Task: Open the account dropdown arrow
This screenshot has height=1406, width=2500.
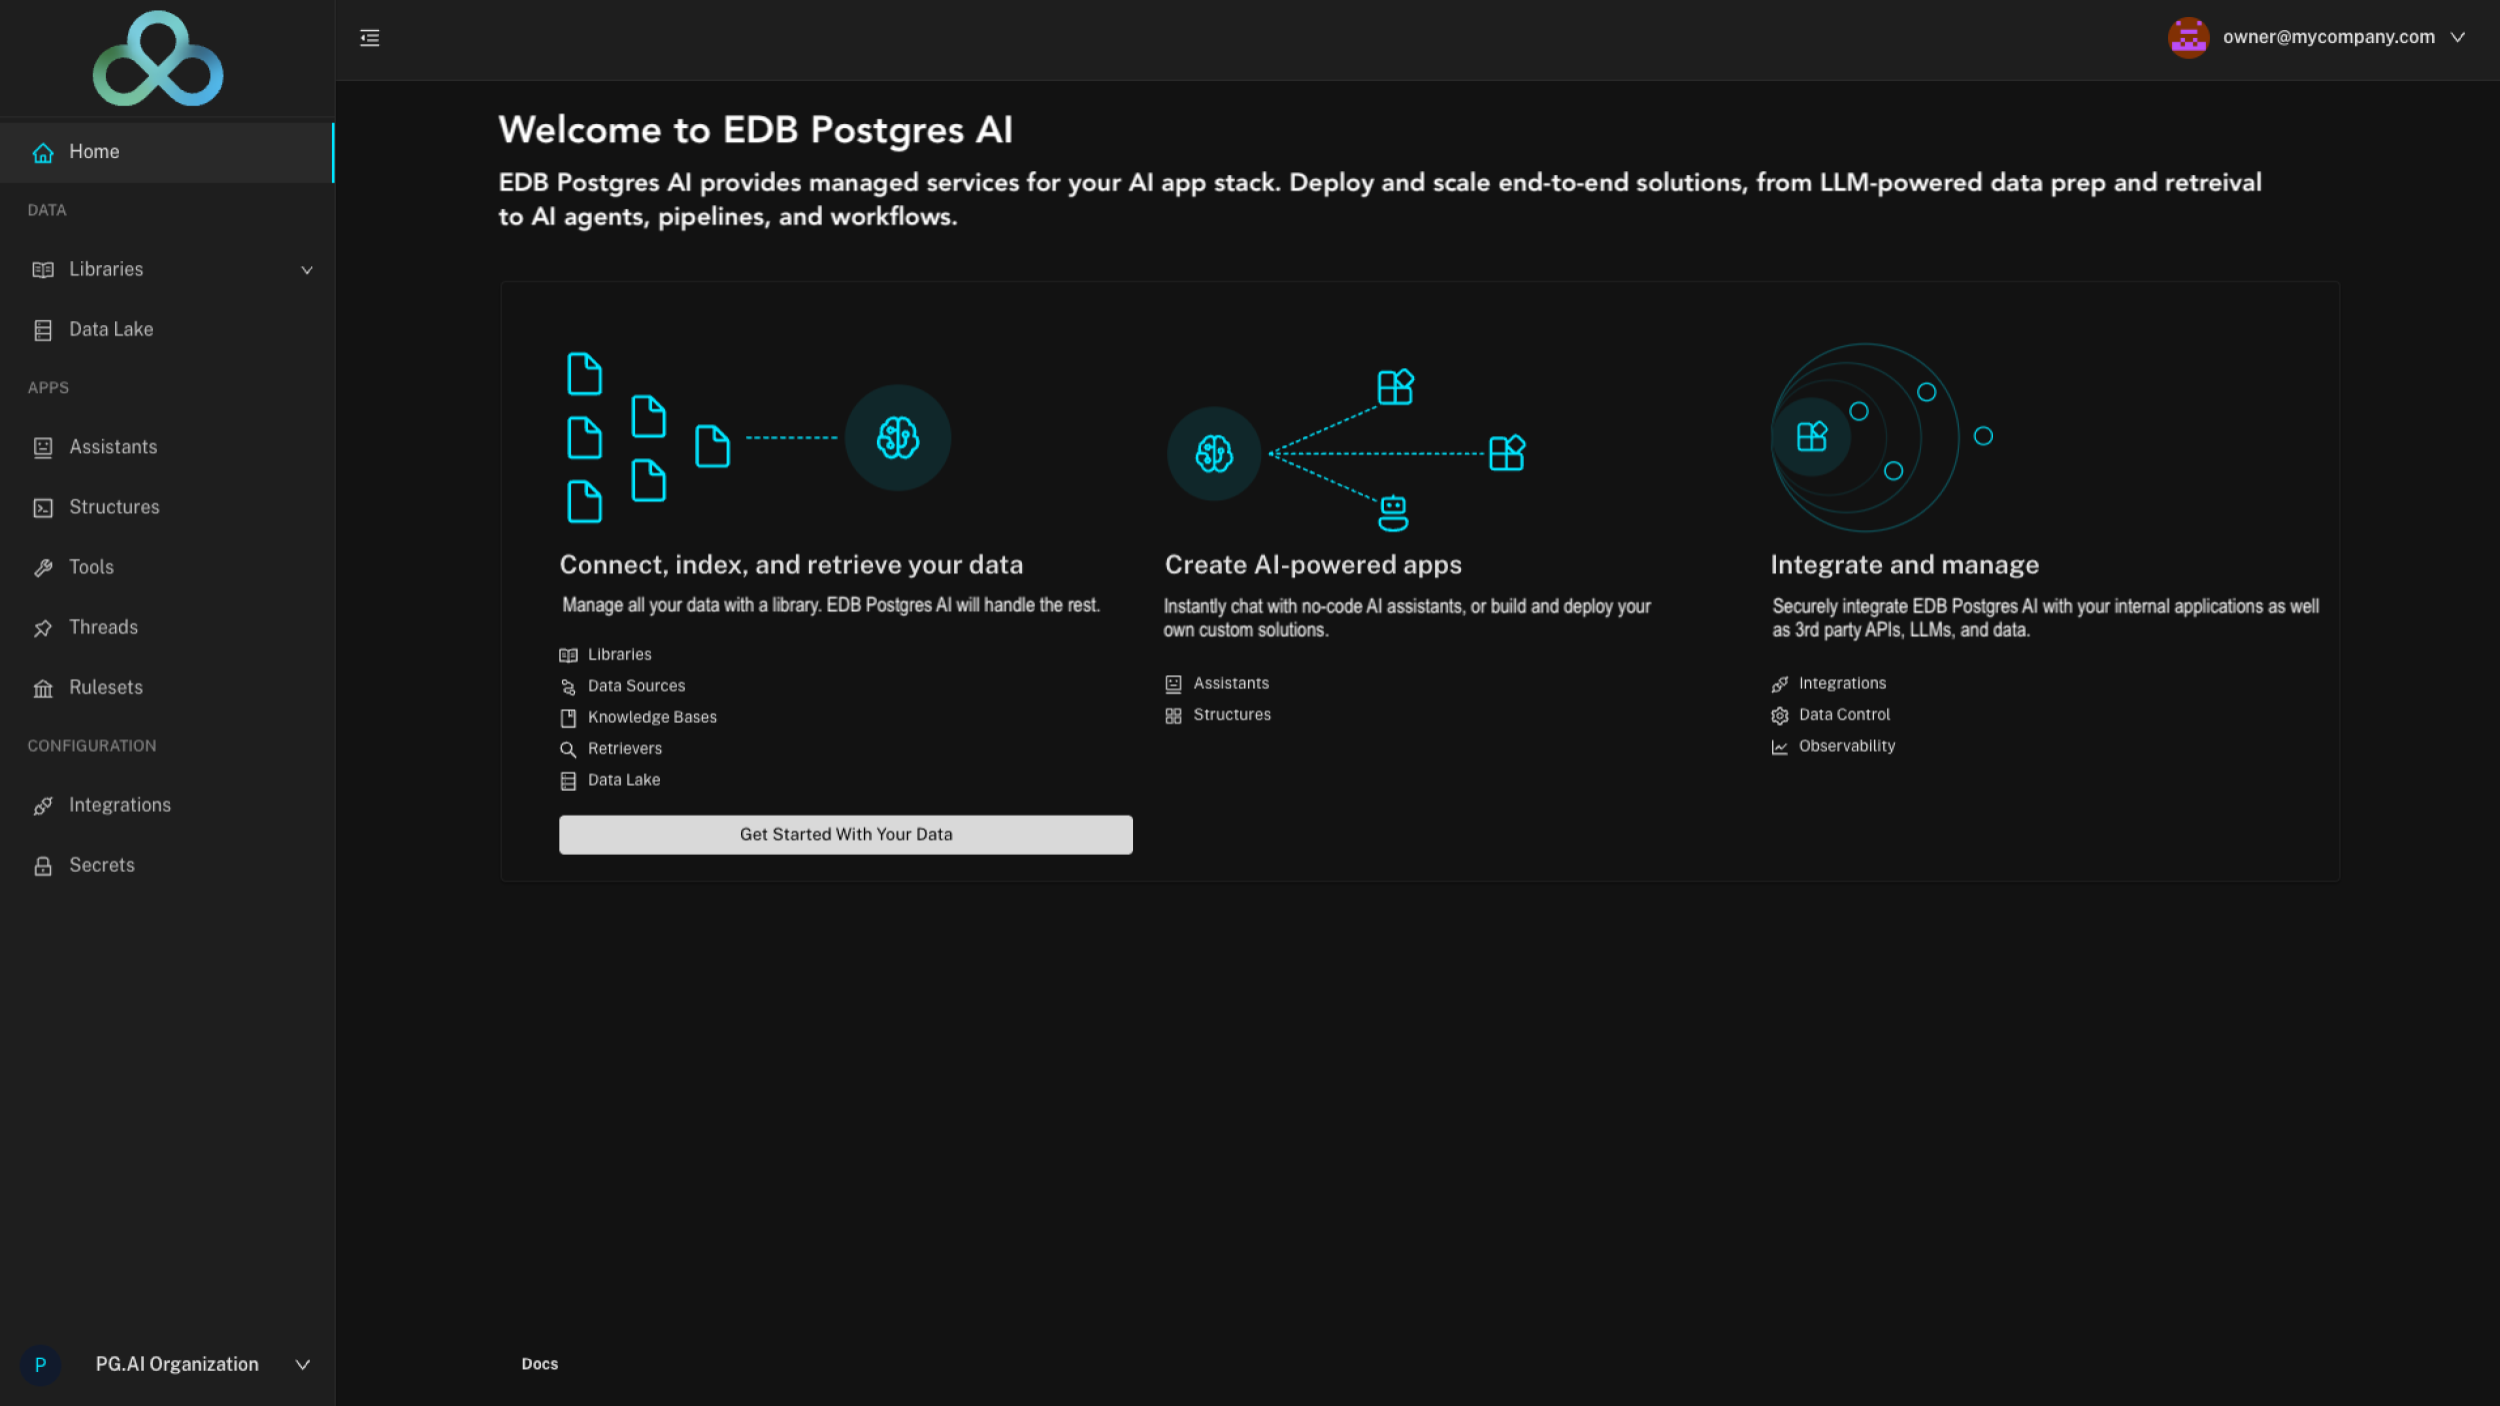Action: coord(2458,37)
